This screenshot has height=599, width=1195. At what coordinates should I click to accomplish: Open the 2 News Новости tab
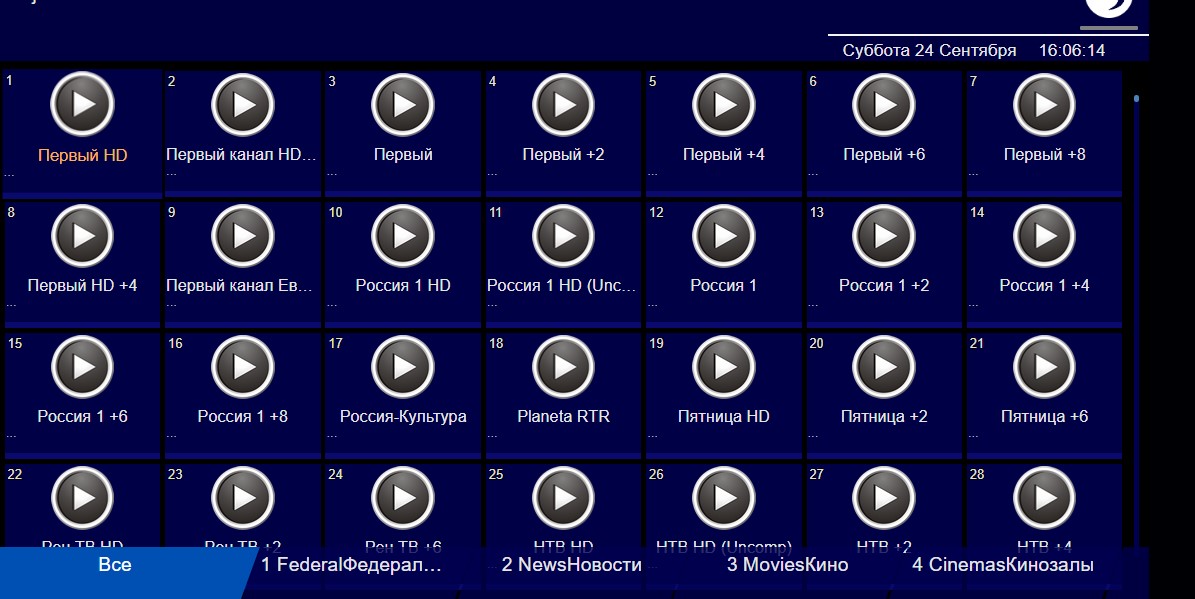572,565
